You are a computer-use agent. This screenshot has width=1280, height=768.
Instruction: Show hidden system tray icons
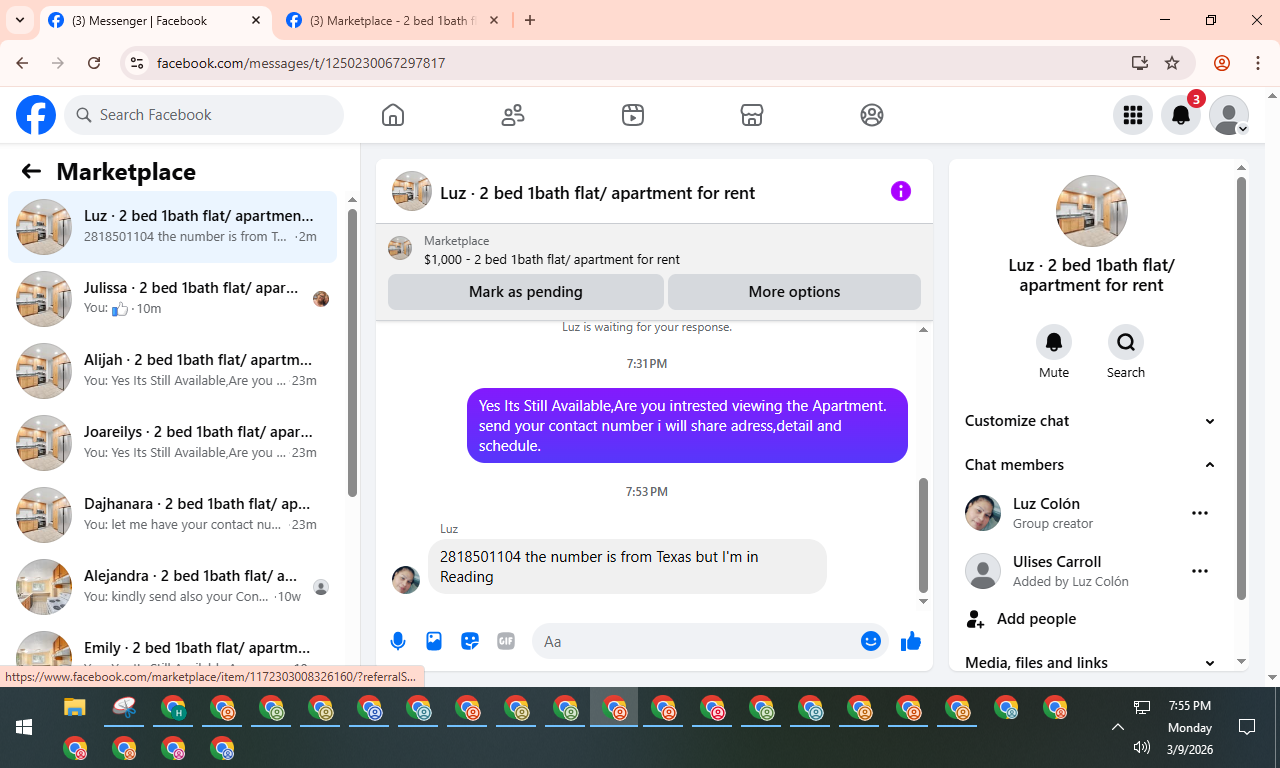point(1117,727)
